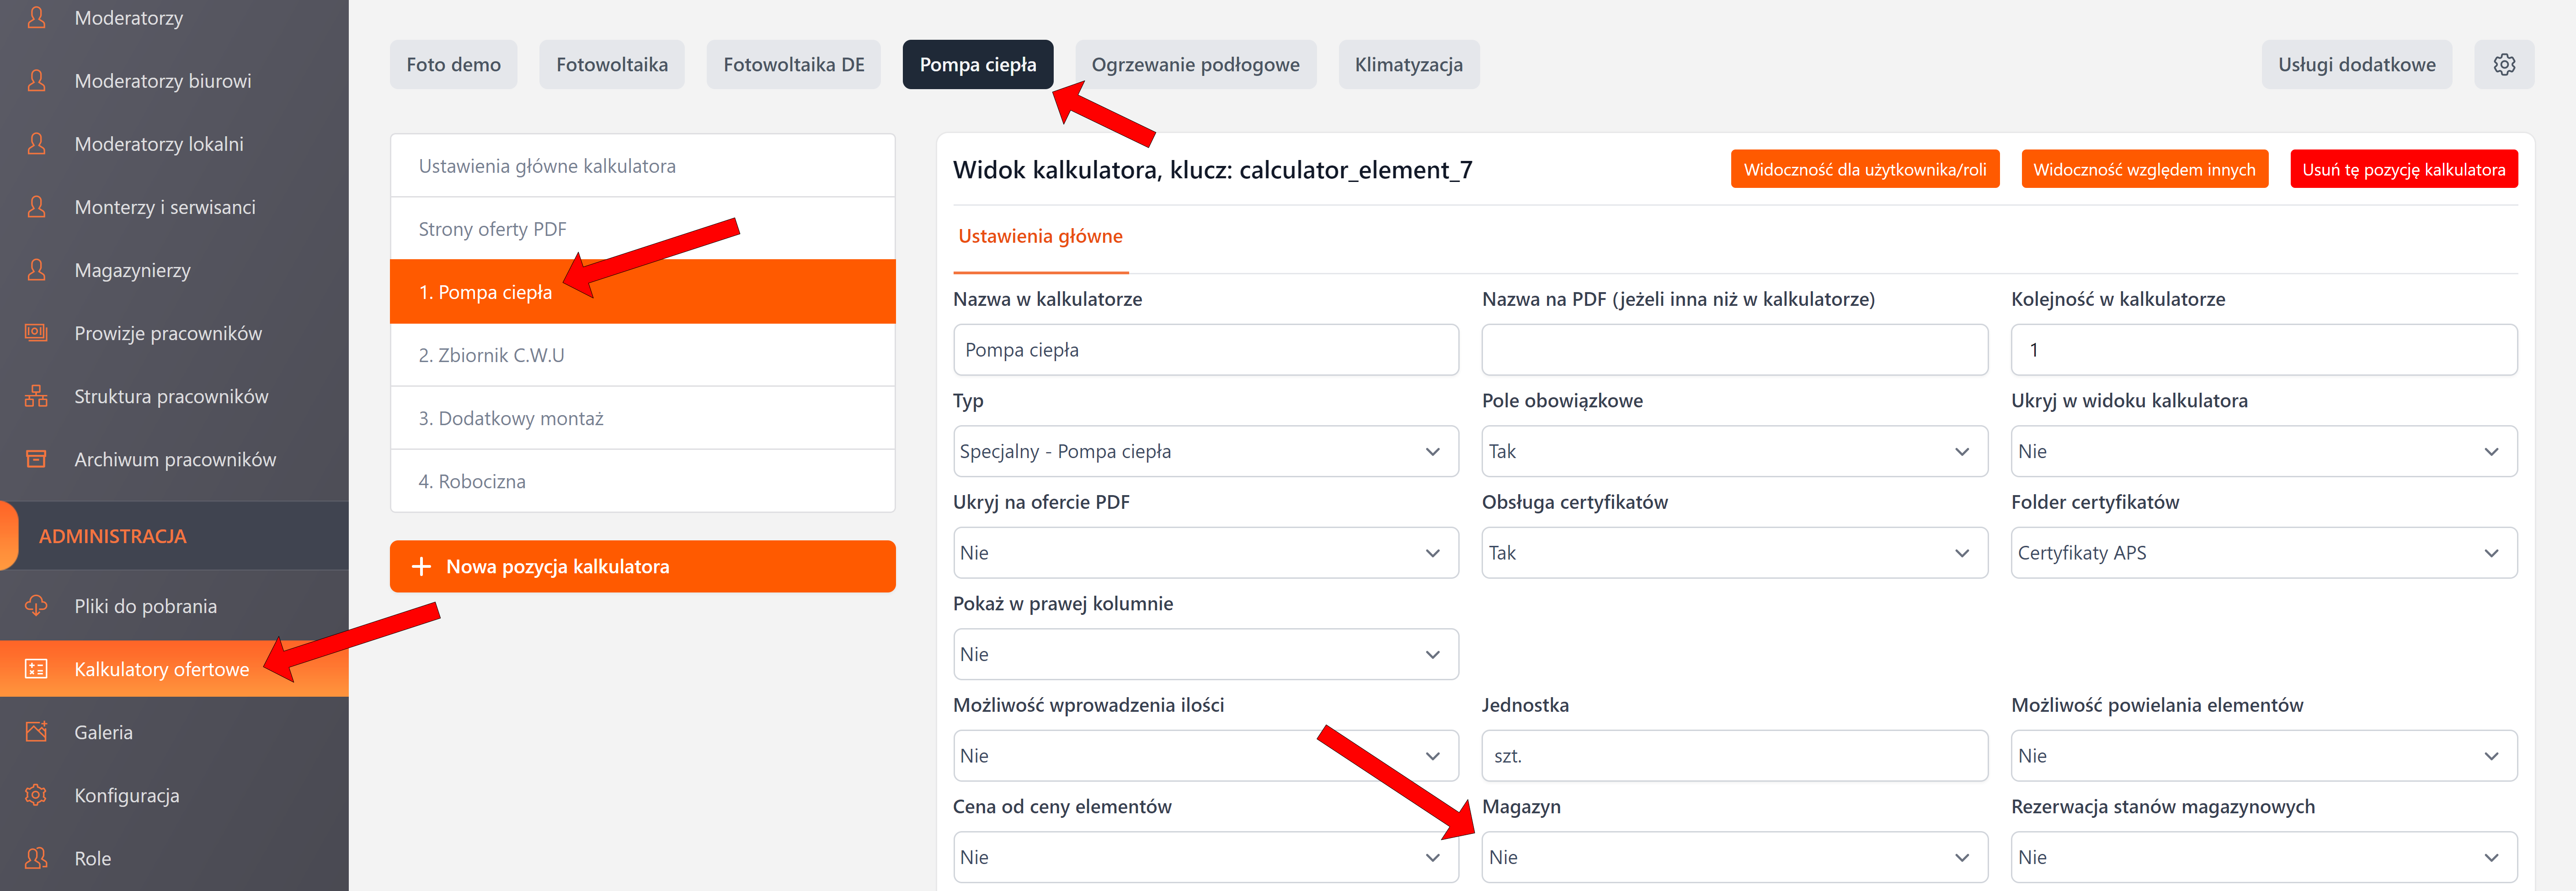Open the Typ dropdown
Image resolution: width=2576 pixels, height=891 pixels.
click(1205, 452)
